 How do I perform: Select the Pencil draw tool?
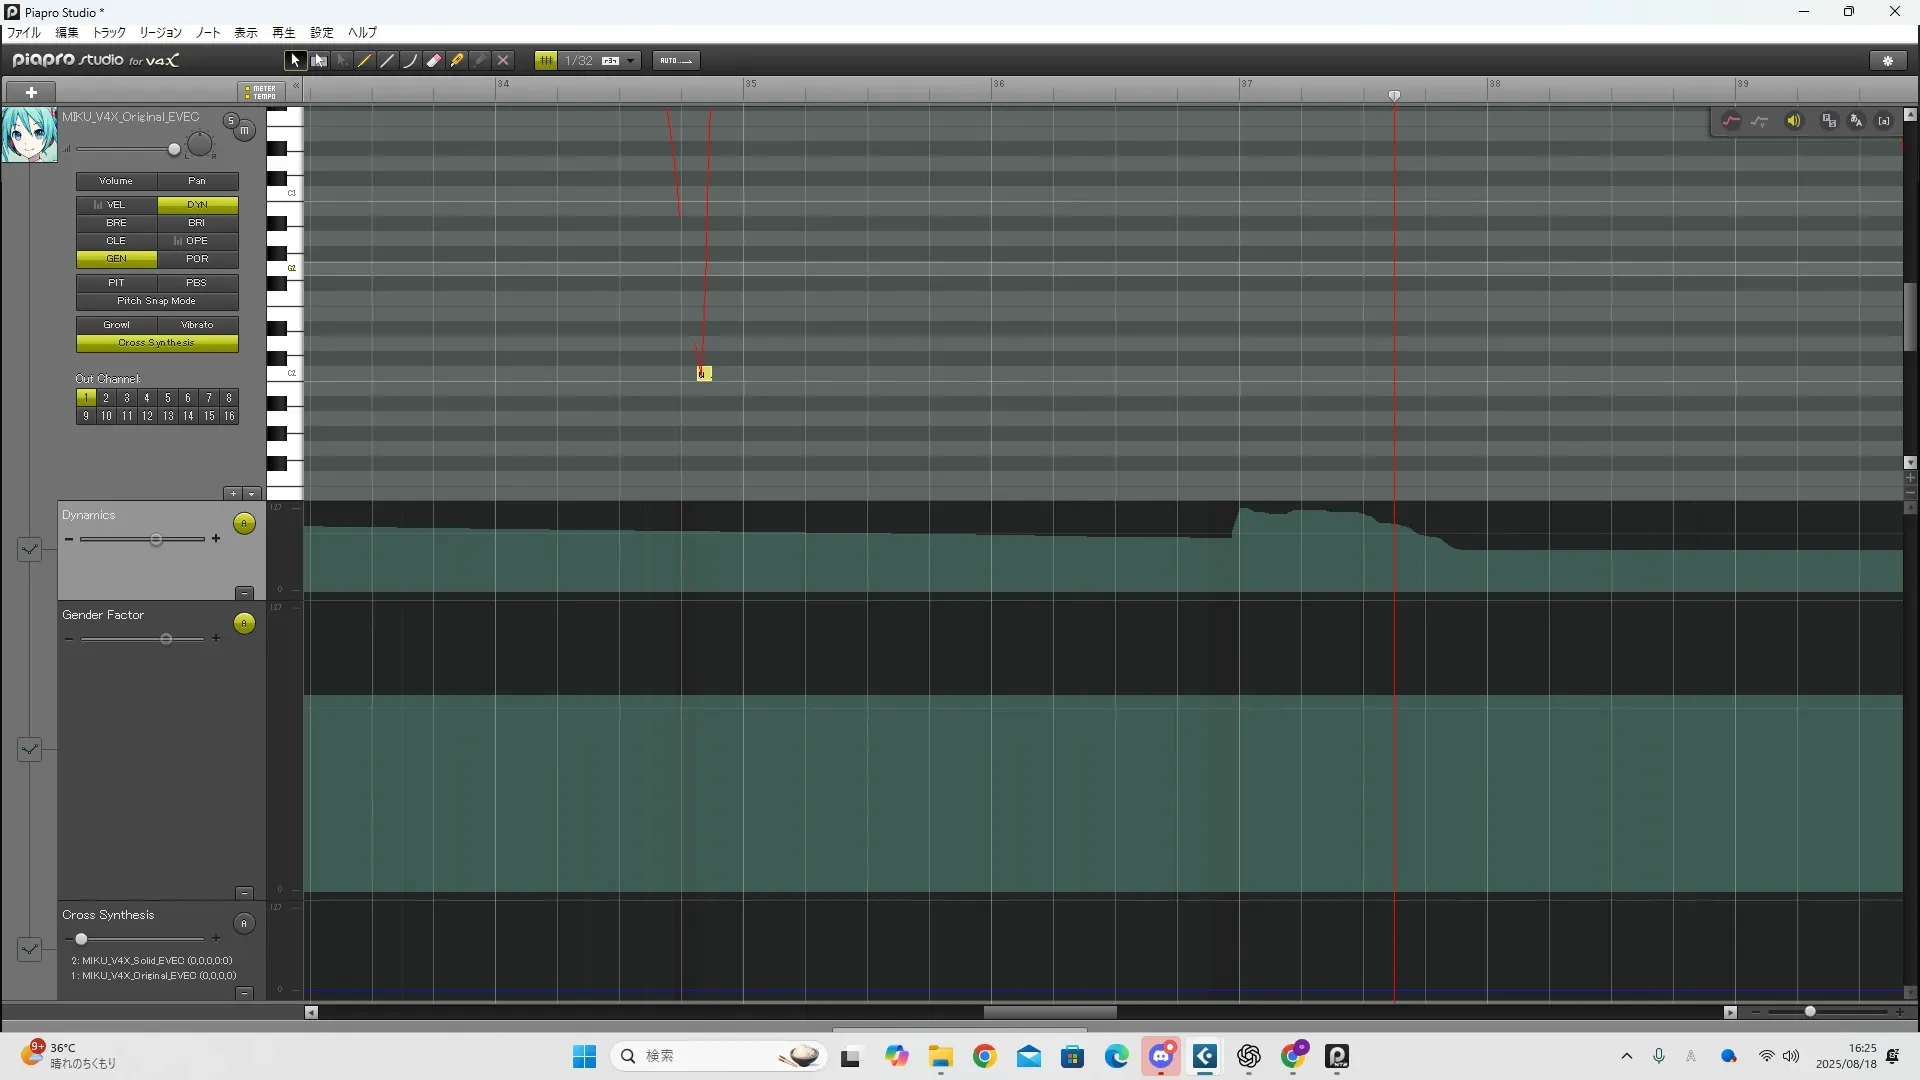[365, 60]
